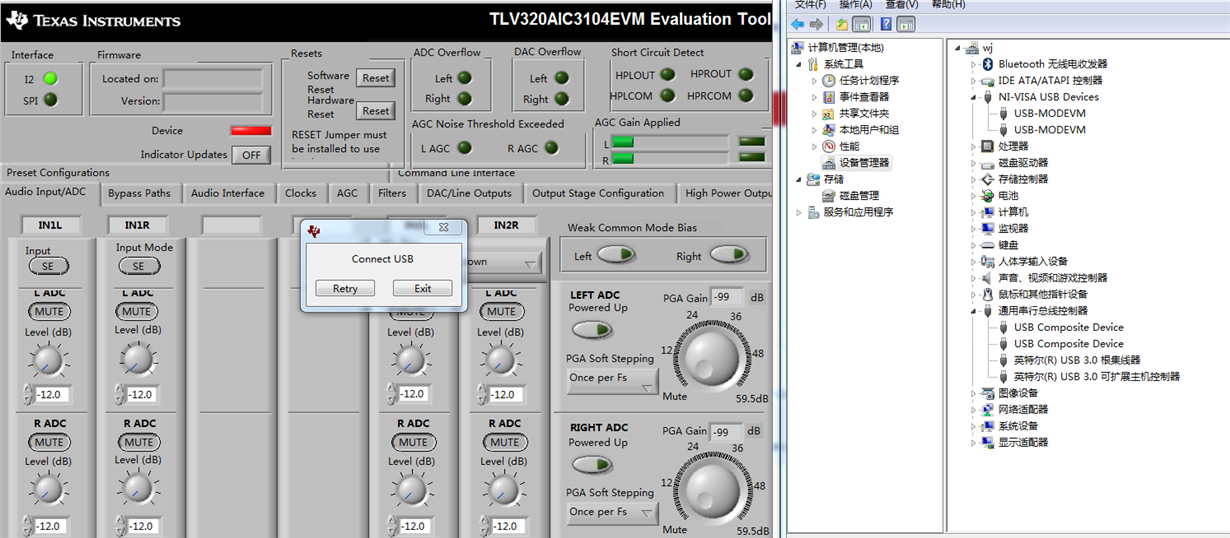Open the Filters tab
This screenshot has width=1230, height=538.
tap(392, 193)
